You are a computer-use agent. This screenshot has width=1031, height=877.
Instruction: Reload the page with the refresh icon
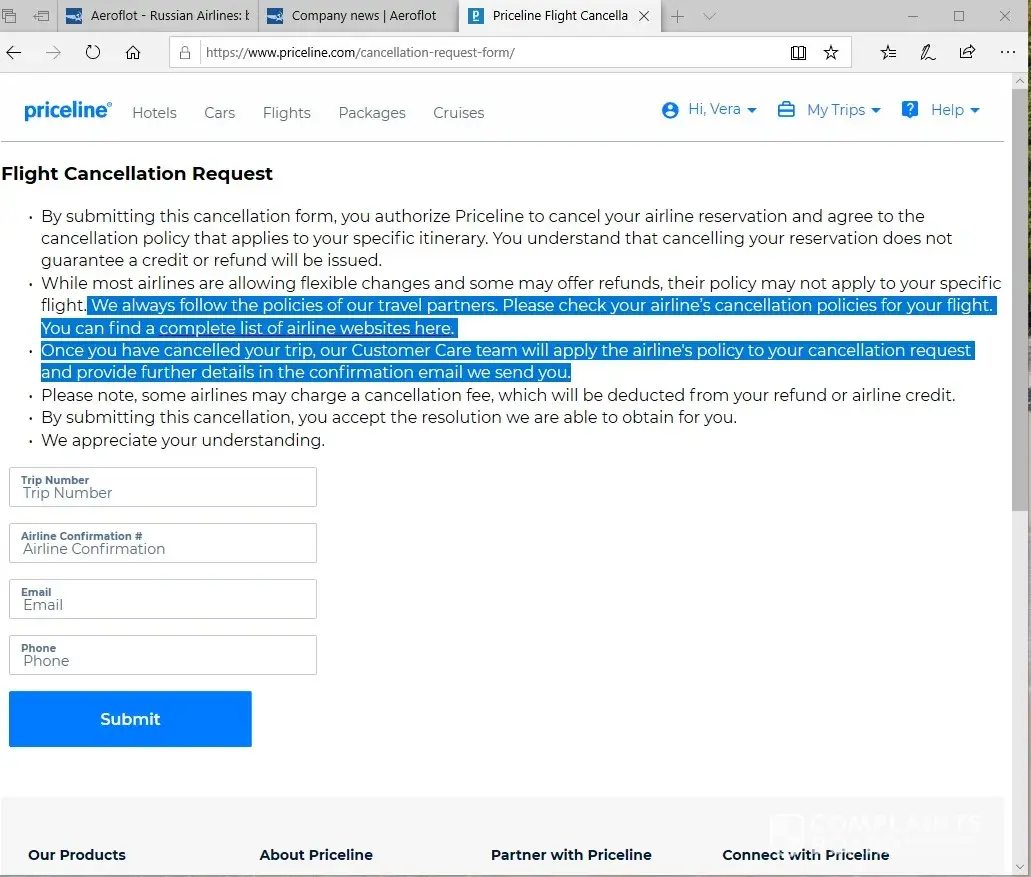pyautogui.click(x=93, y=53)
